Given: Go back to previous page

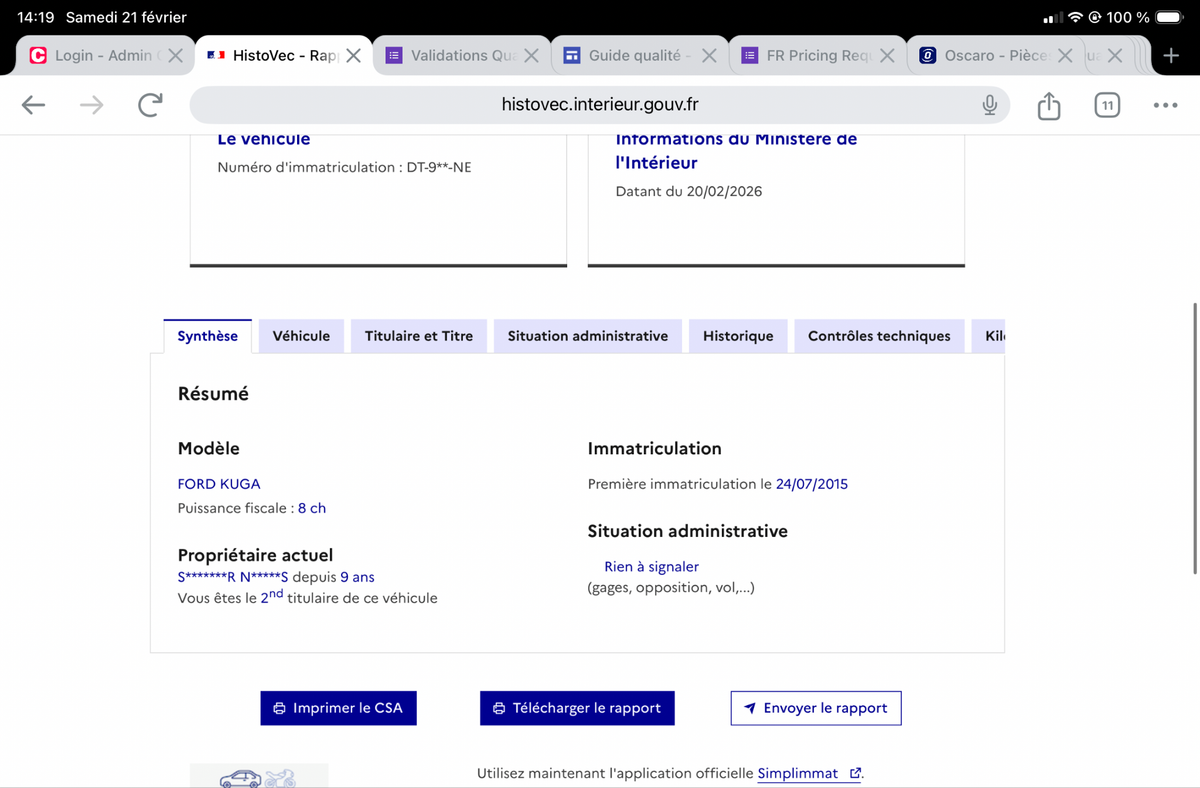Looking at the screenshot, I should tap(33, 105).
